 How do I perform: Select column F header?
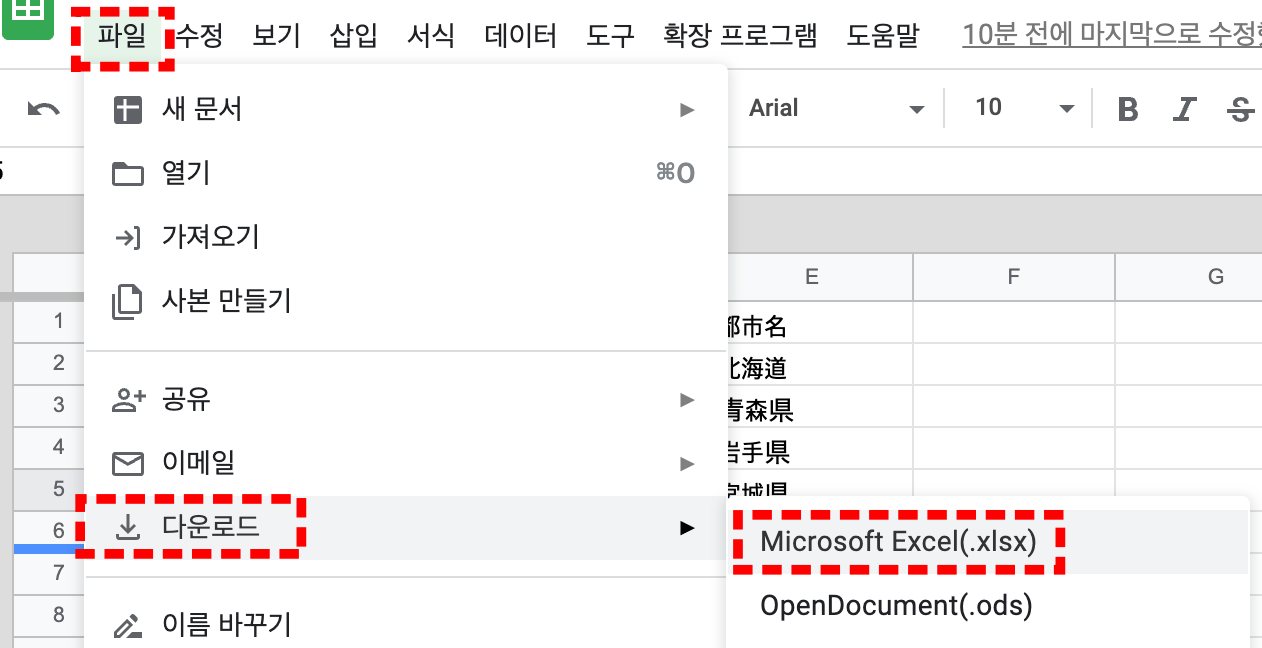1014,277
